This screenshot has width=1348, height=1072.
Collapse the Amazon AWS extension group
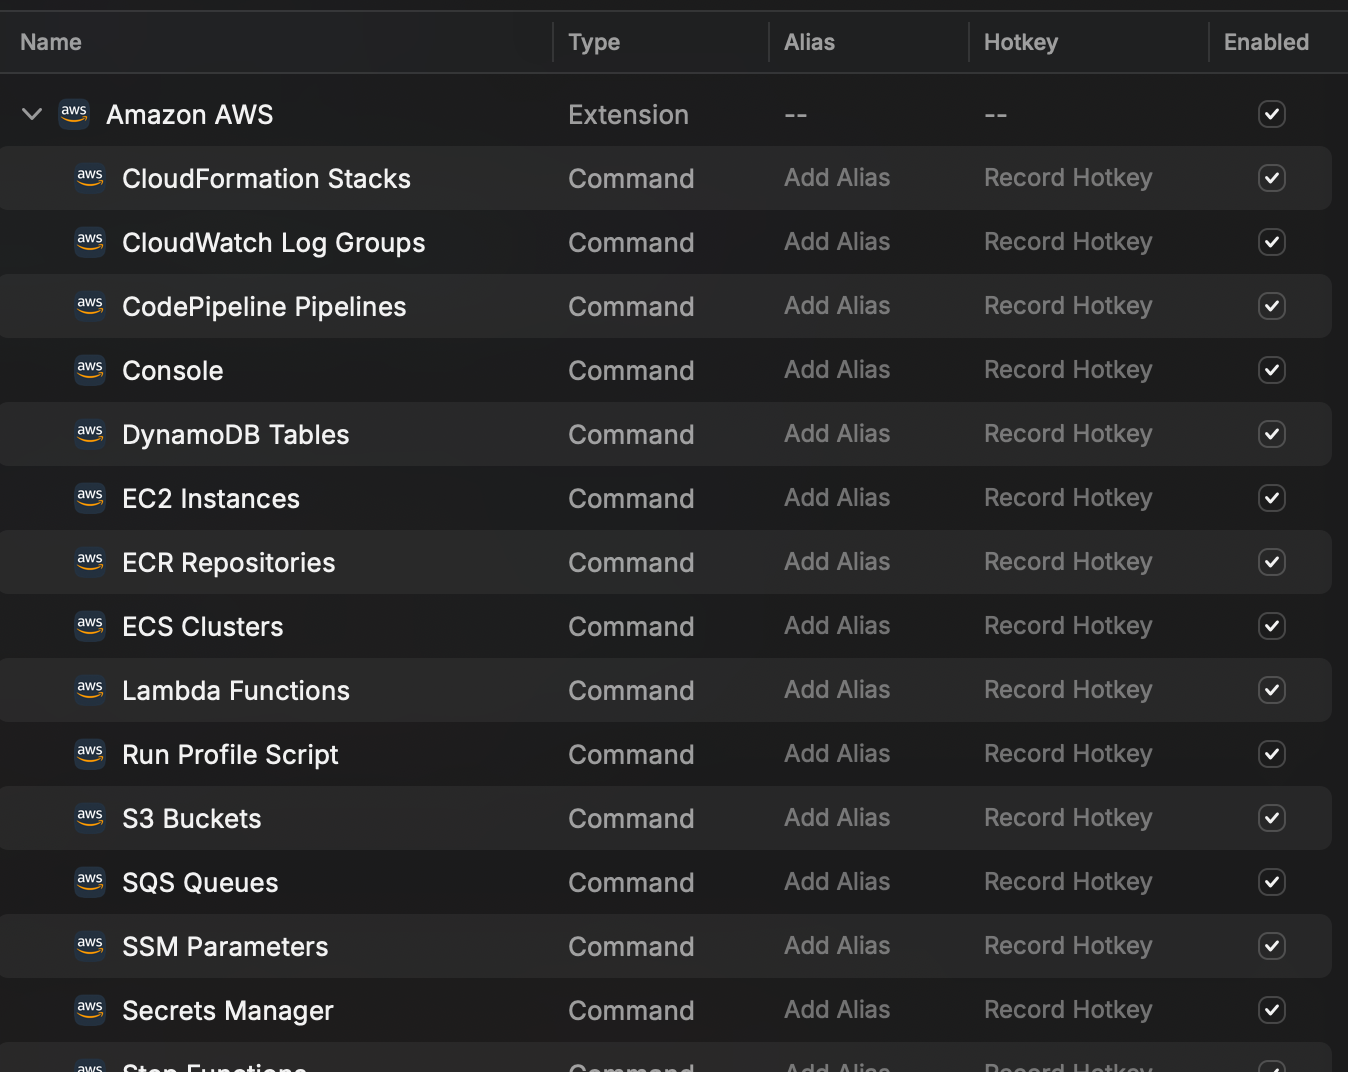[x=32, y=114]
